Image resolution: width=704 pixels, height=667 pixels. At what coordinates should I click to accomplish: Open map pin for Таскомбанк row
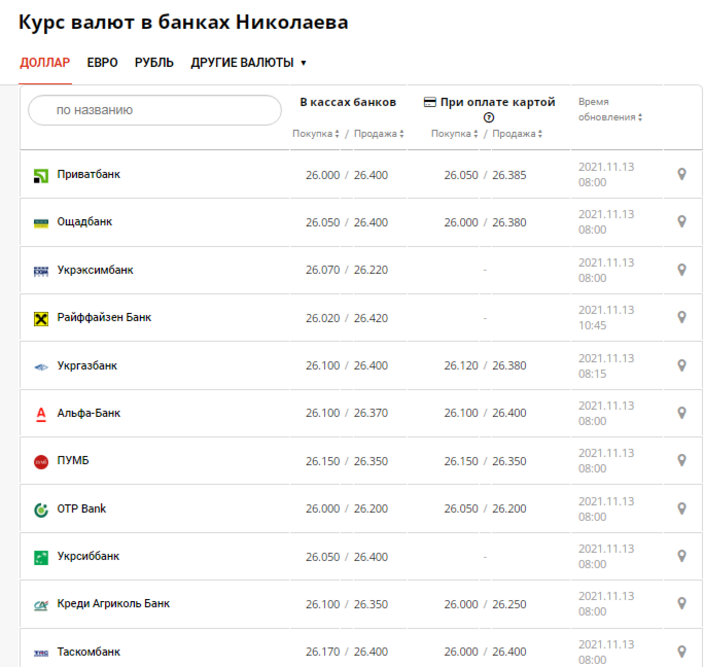point(682,652)
